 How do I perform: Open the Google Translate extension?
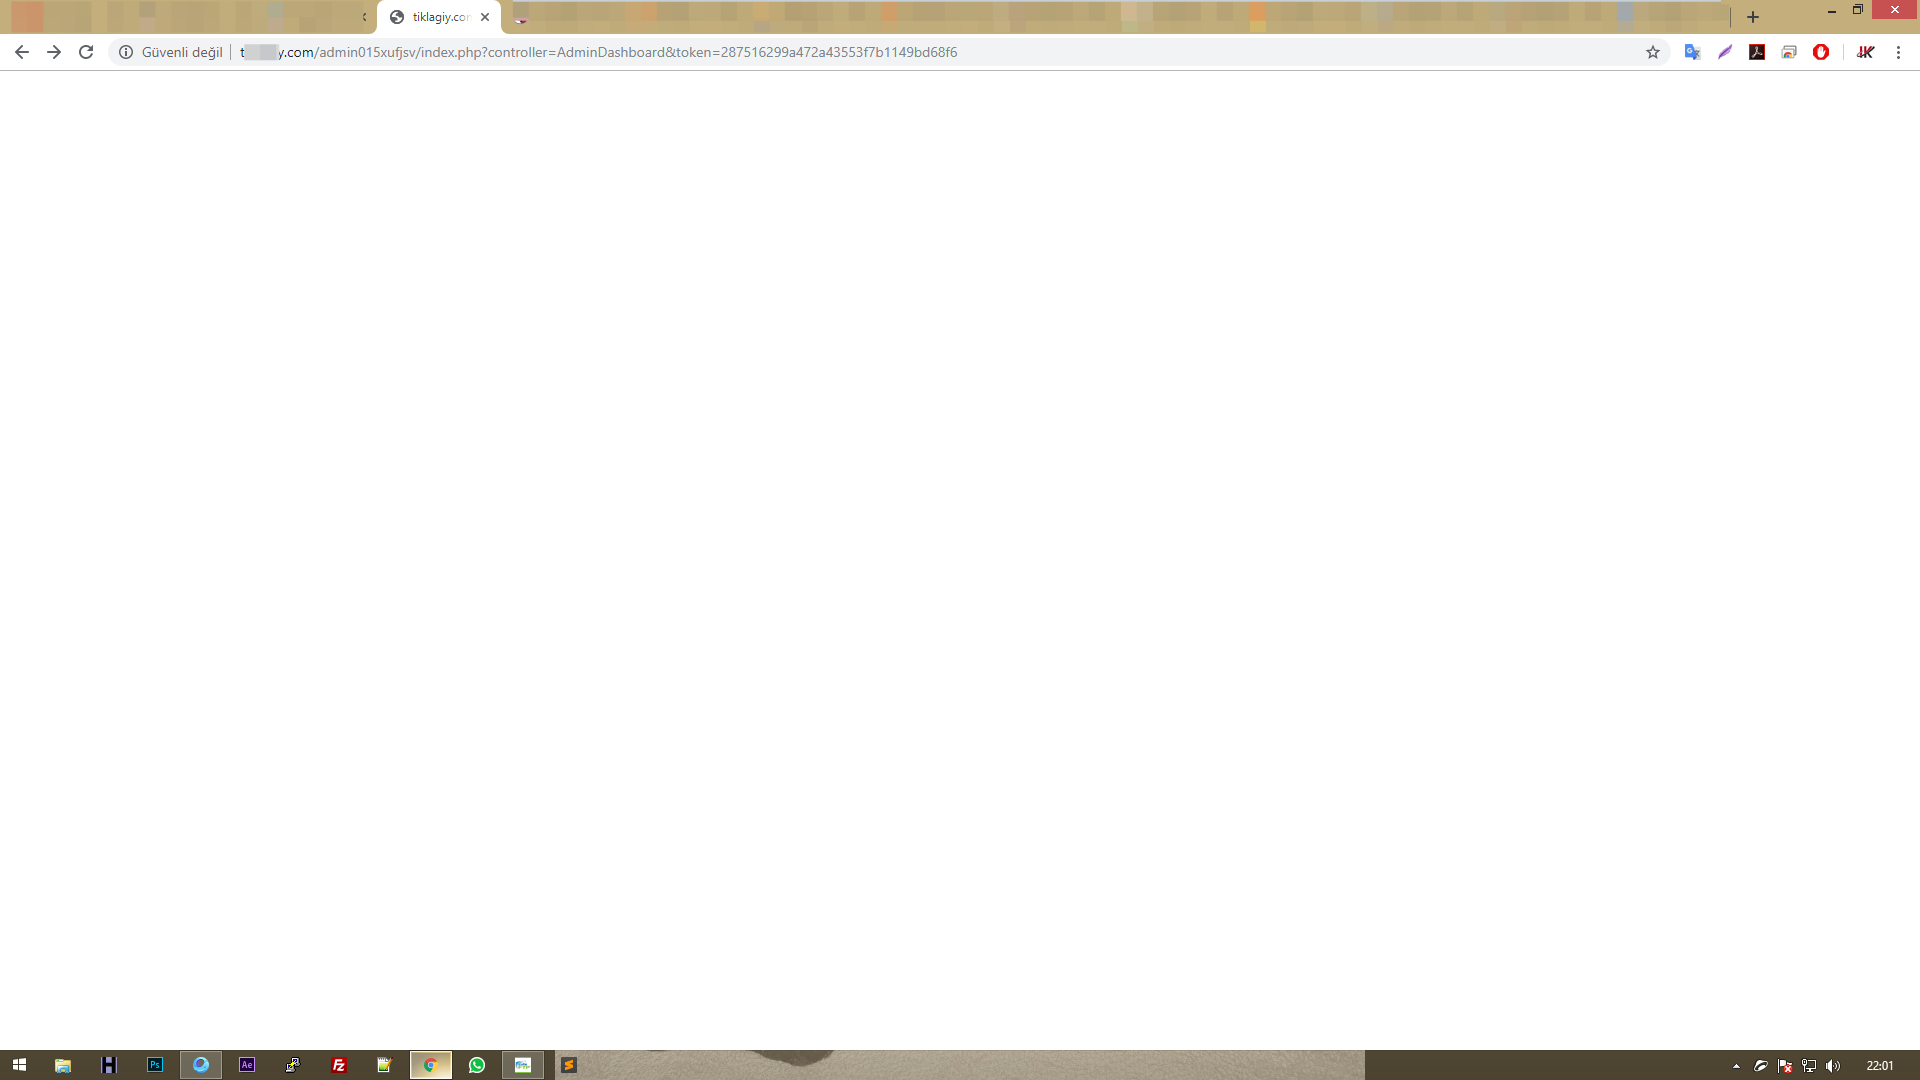[x=1692, y=52]
